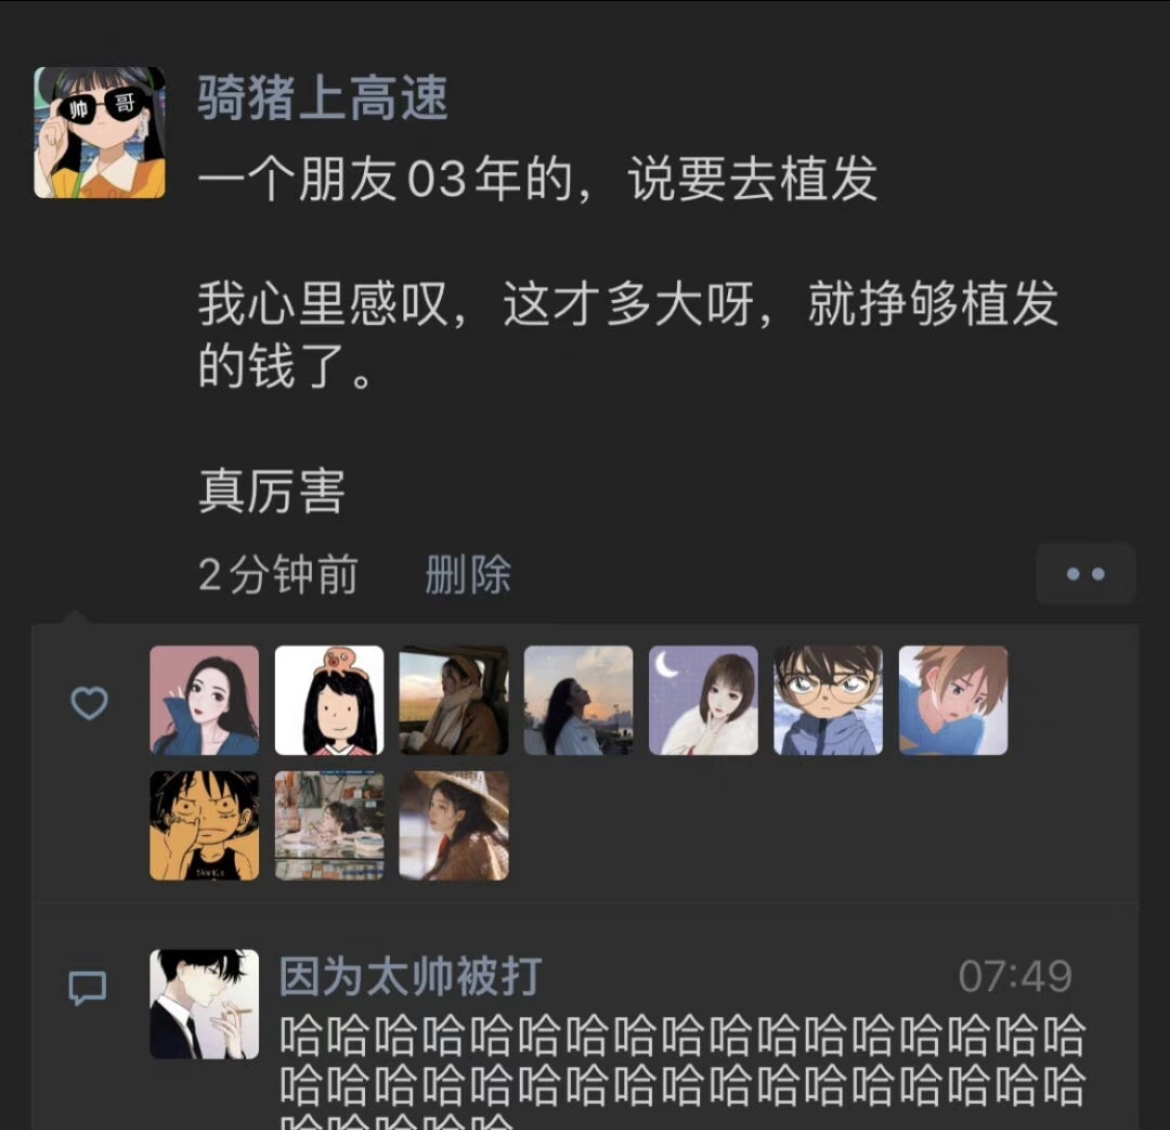This screenshot has width=1170, height=1130.
Task: Open poster's avatar with sunglasses
Action: coord(99,133)
